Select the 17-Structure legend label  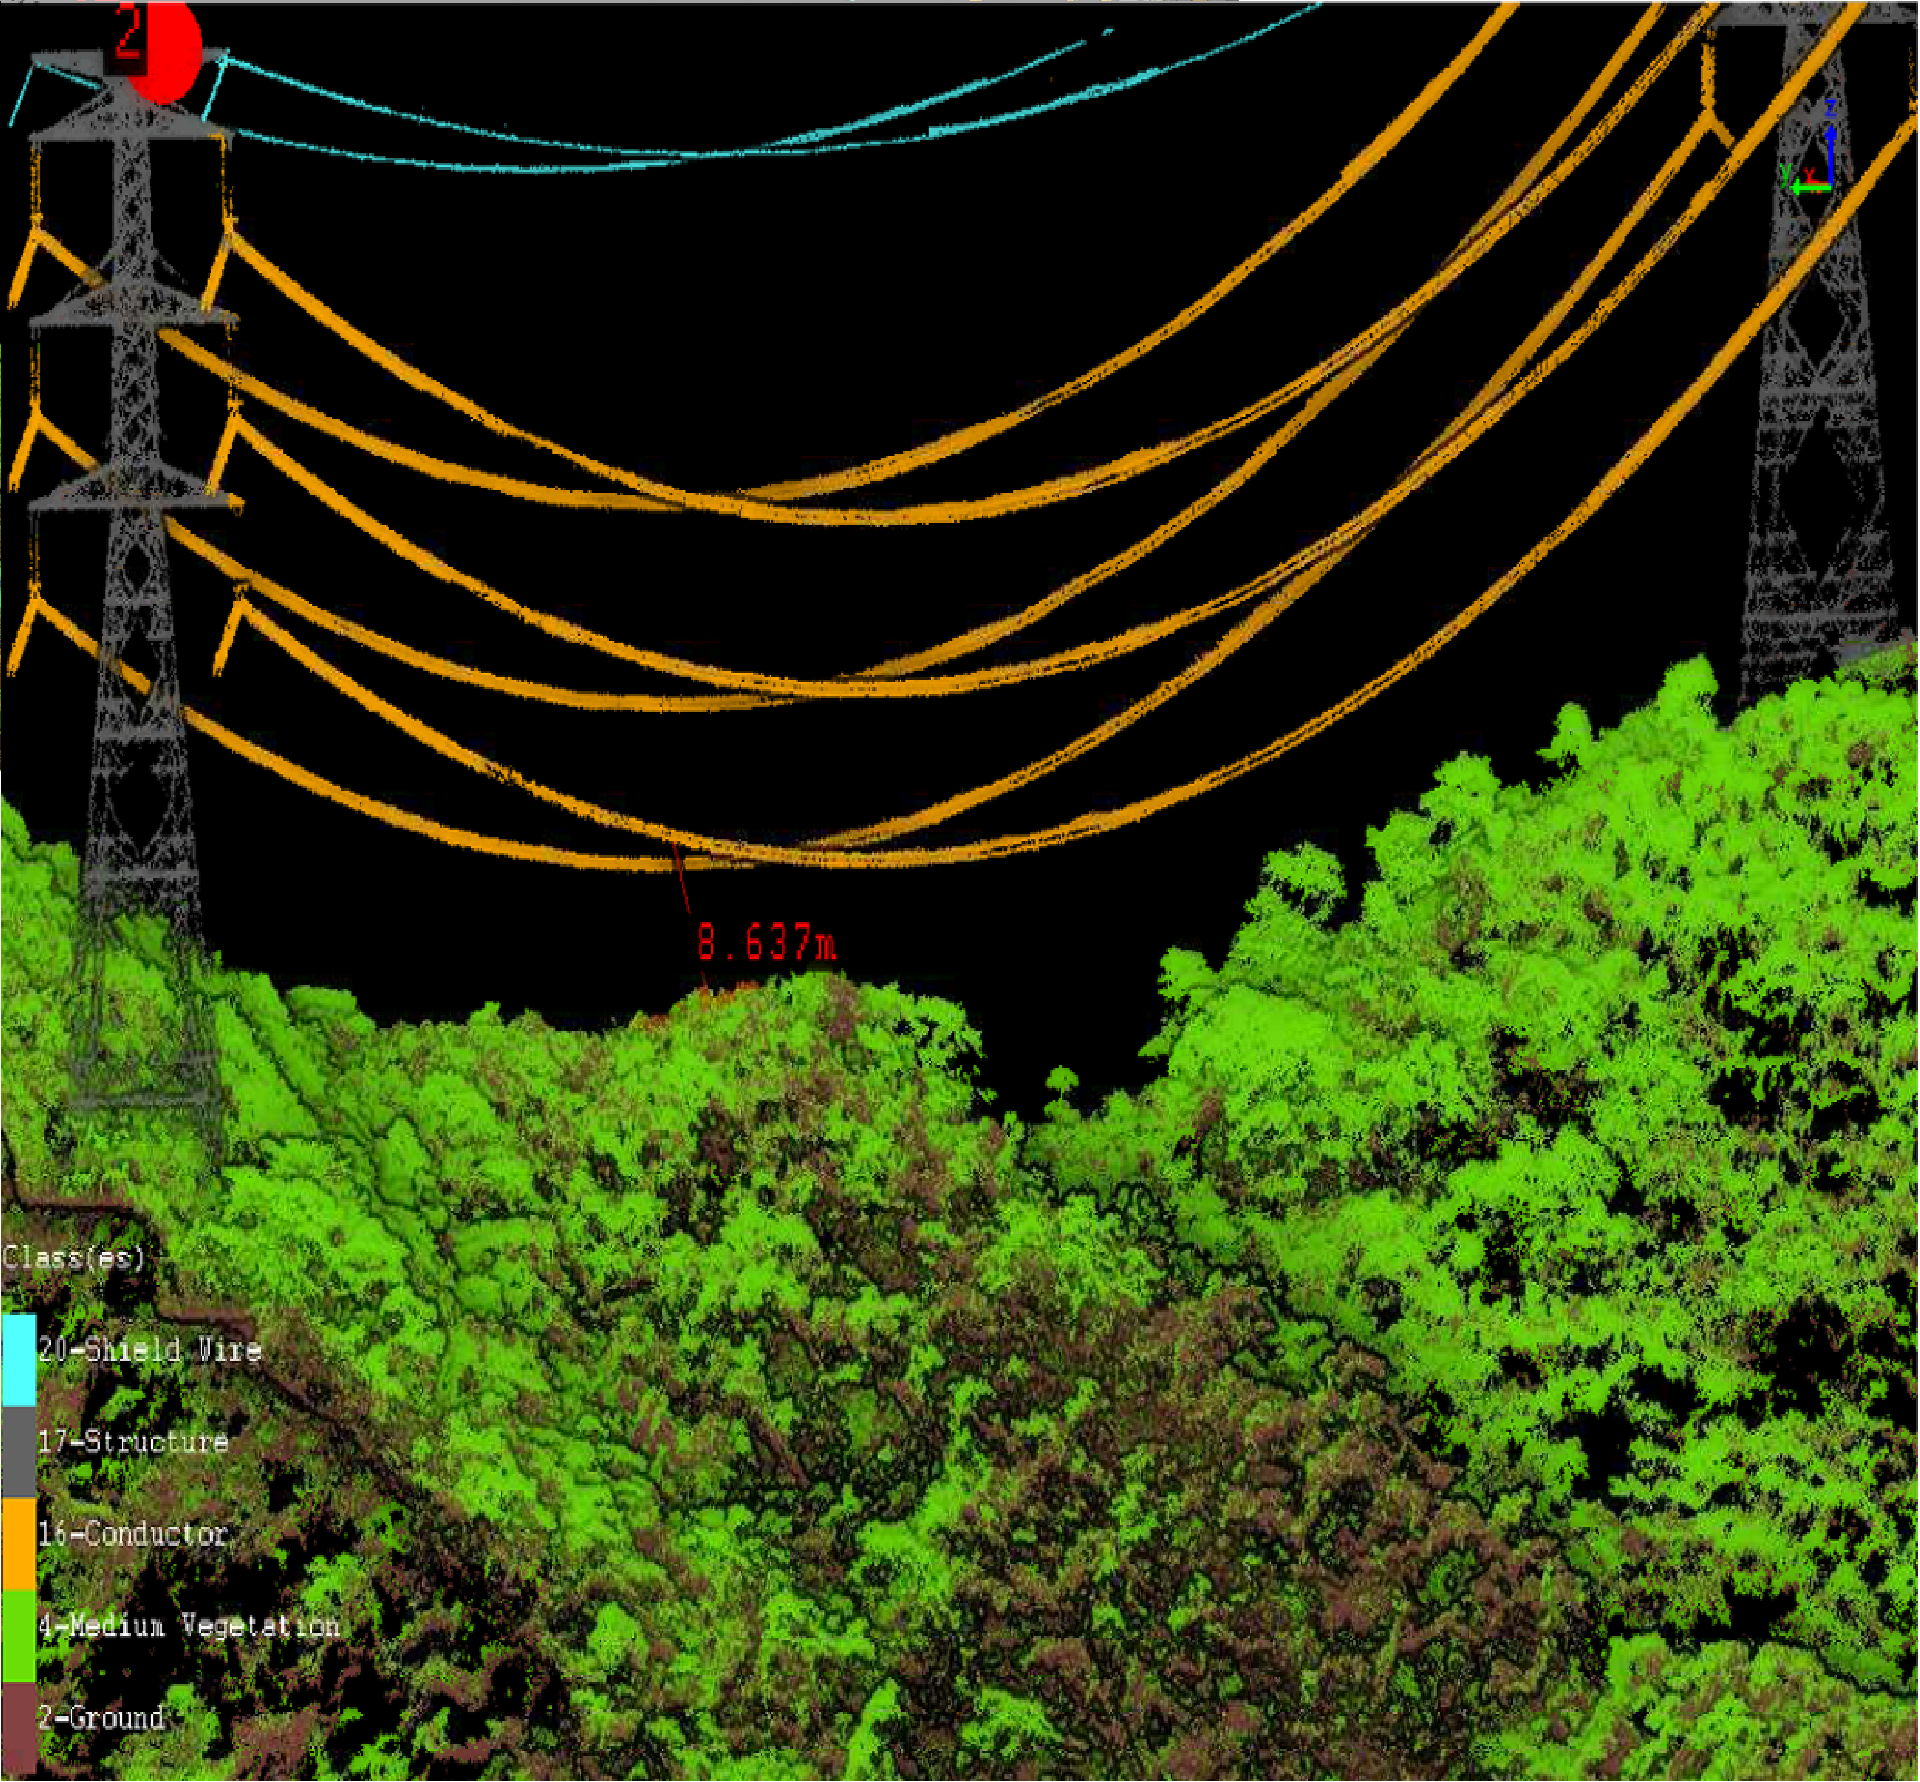point(133,1443)
